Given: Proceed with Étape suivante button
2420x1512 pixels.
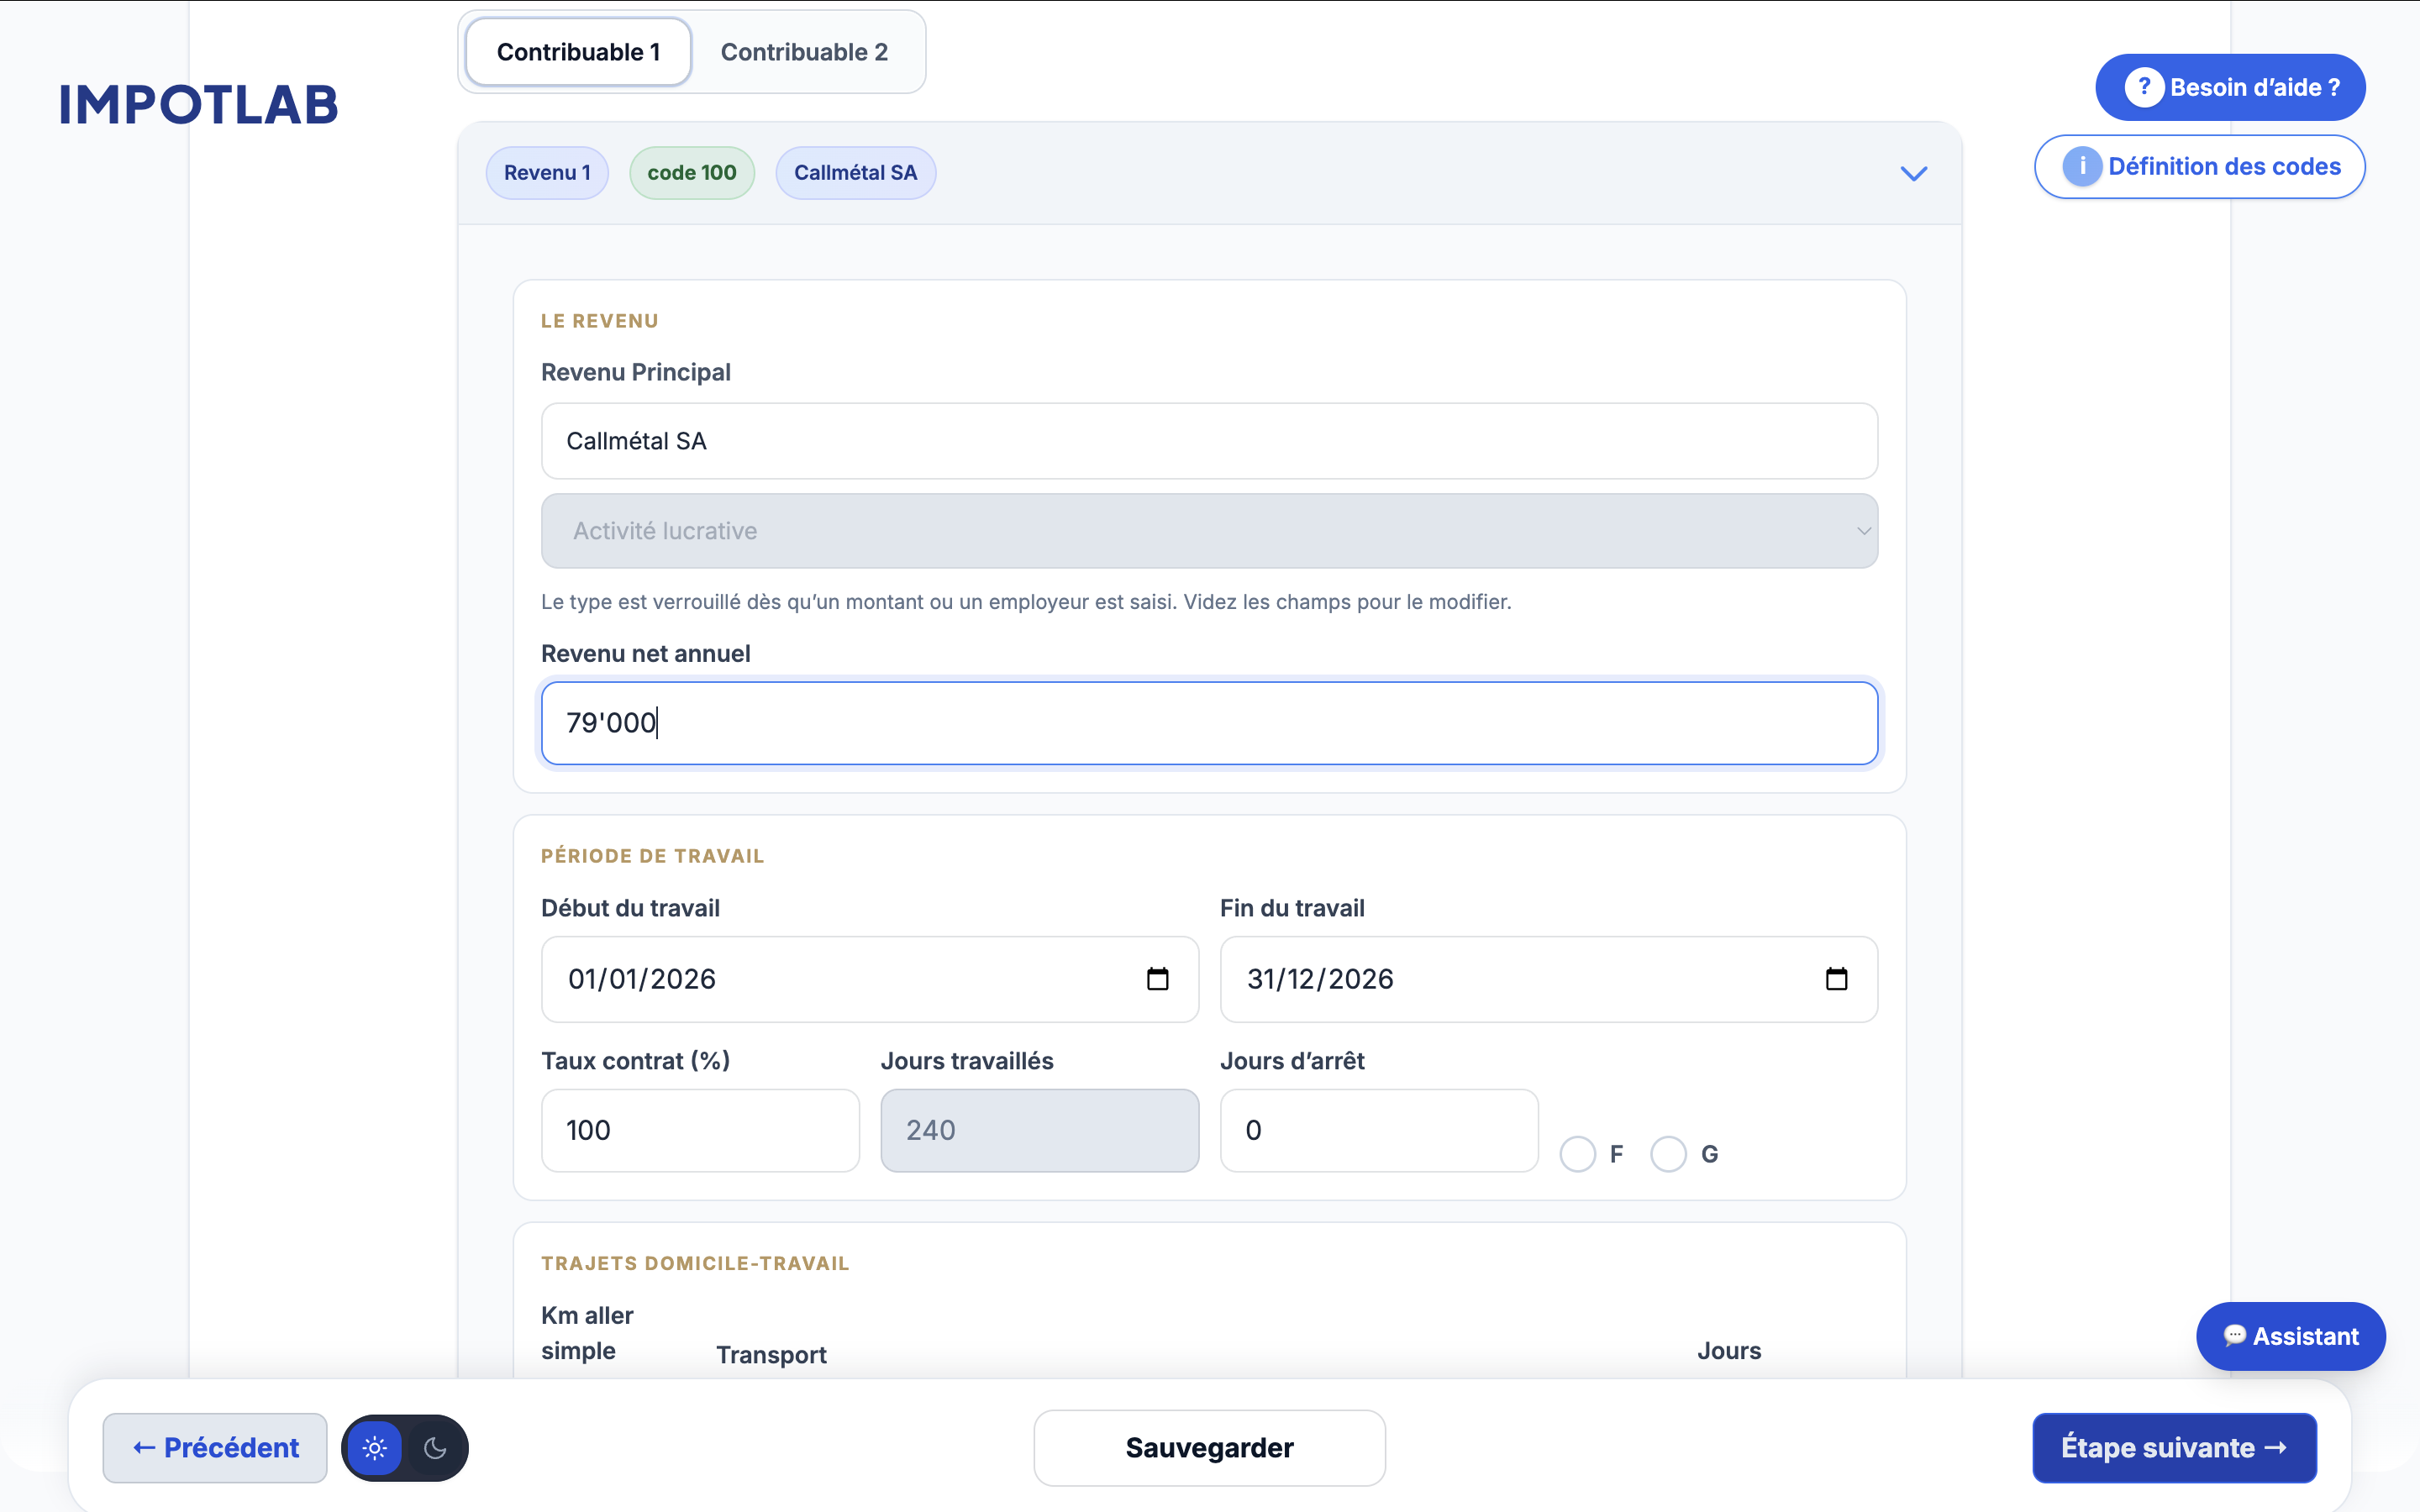Looking at the screenshot, I should [2174, 1448].
